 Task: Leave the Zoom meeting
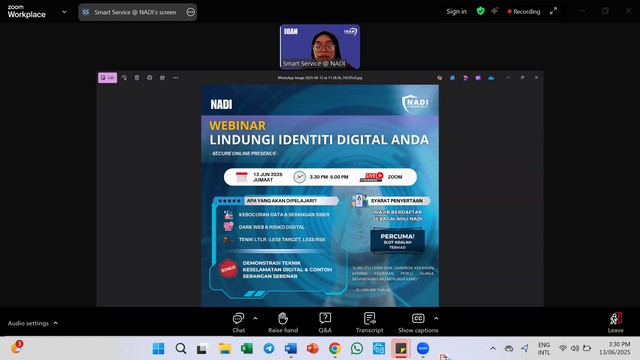point(616,323)
